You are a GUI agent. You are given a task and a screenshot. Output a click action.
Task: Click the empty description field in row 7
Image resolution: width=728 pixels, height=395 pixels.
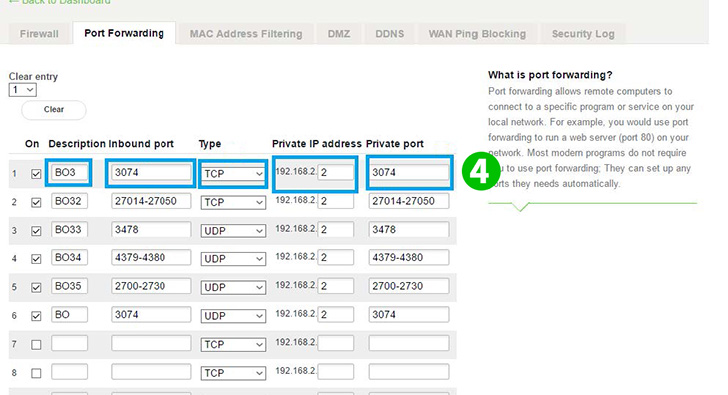(x=69, y=343)
